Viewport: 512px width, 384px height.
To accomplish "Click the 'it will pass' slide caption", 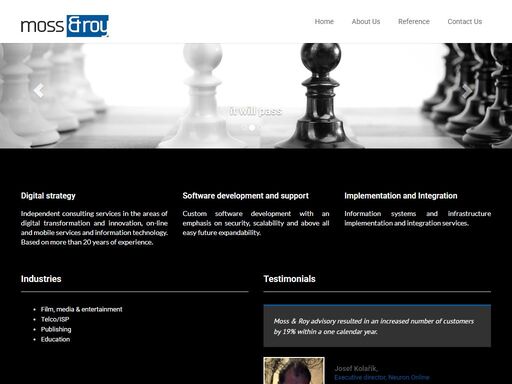I will point(256,111).
